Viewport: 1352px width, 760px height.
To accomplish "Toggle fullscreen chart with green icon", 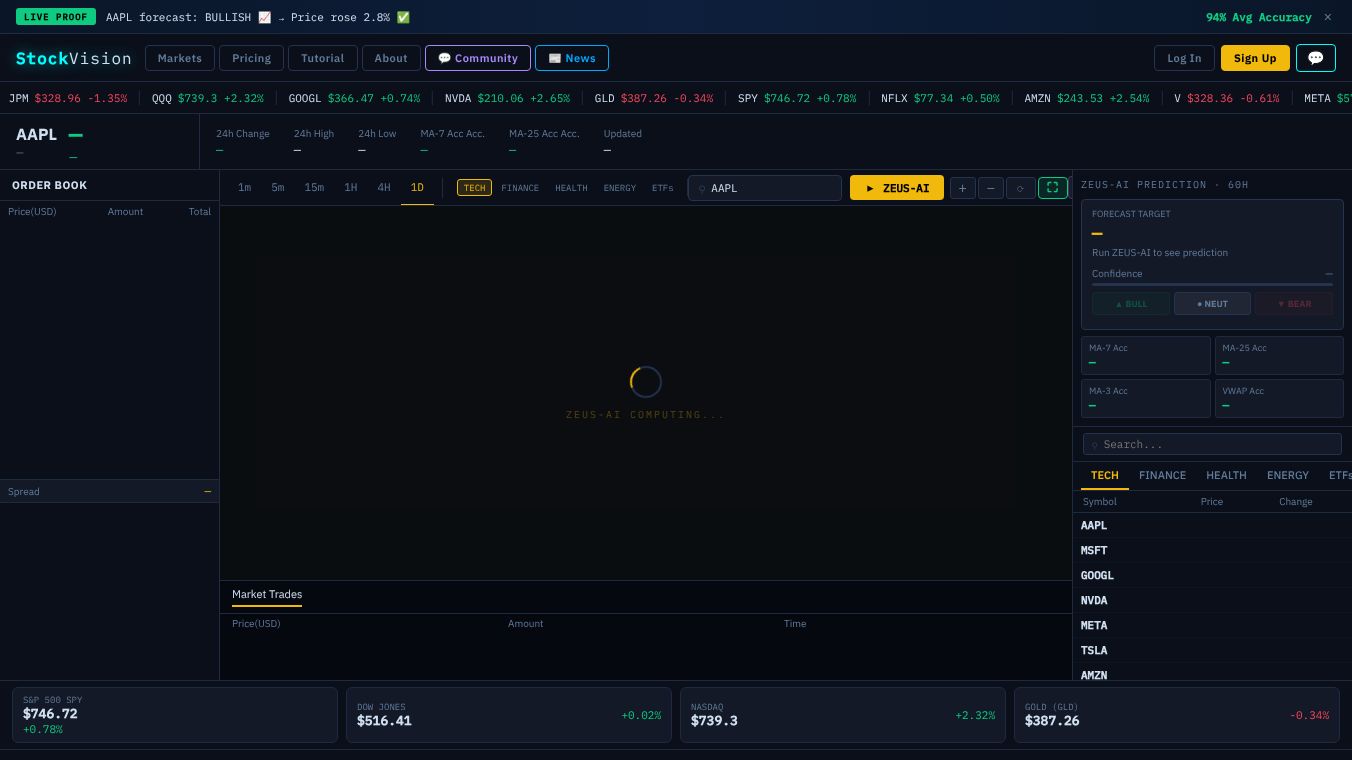I will [1052, 188].
